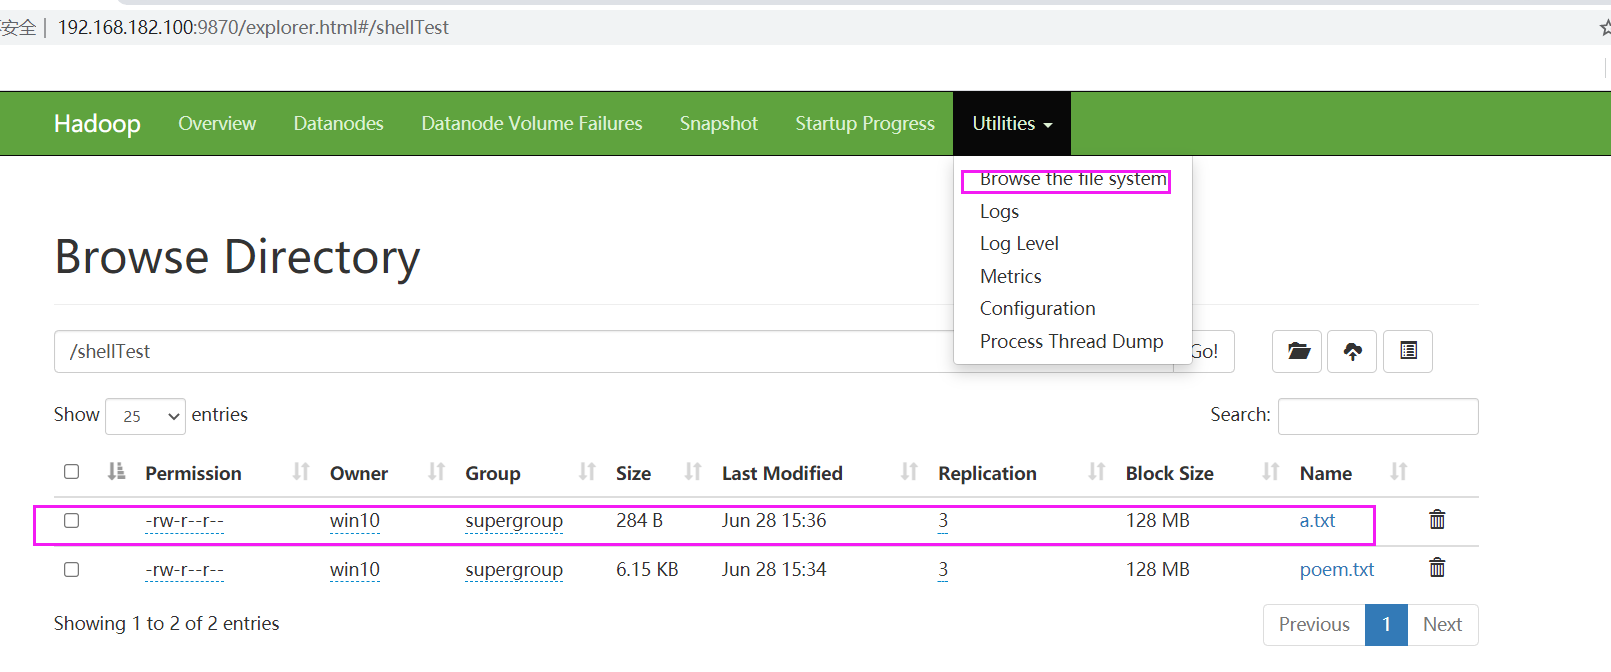Click replication value 3 for a.txt
This screenshot has width=1611, height=672.
point(943,521)
